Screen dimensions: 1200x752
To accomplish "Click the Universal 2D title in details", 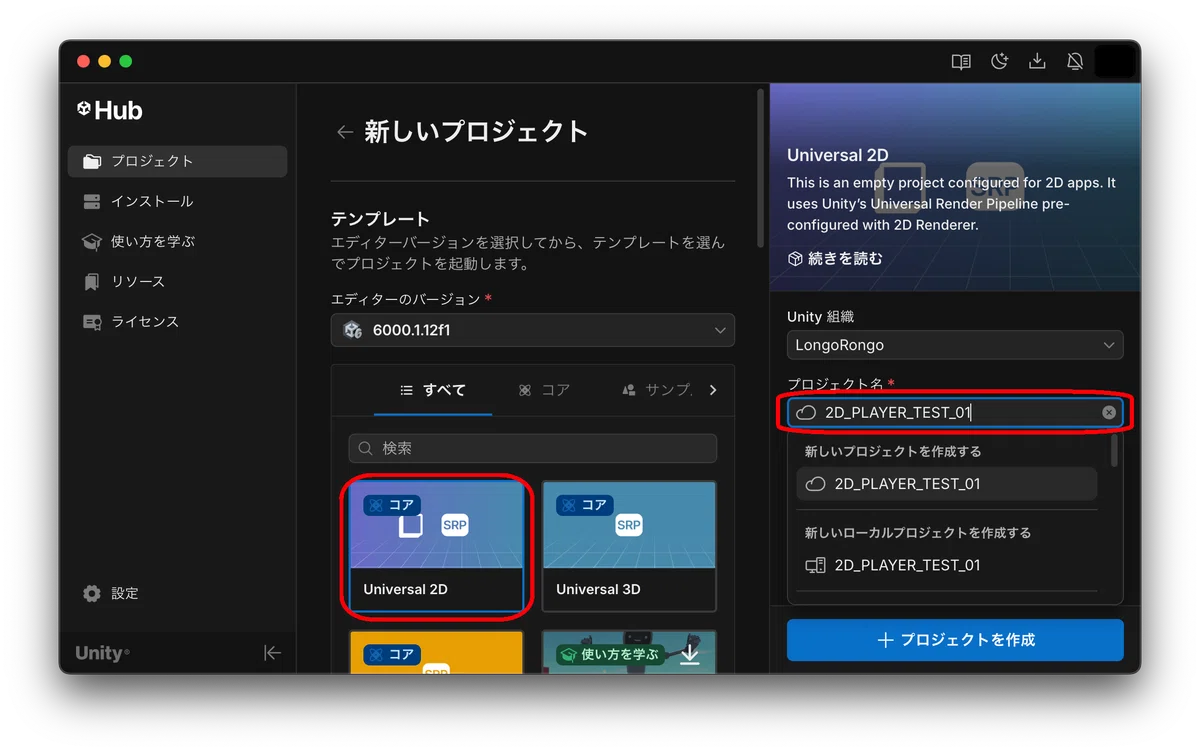I will 838,155.
